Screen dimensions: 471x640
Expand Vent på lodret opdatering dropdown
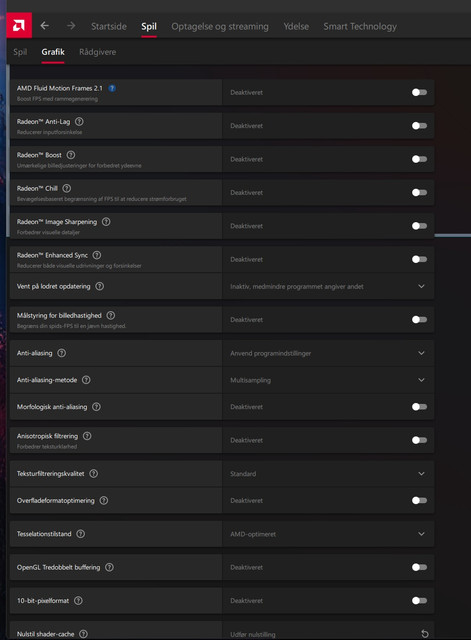coord(328,286)
